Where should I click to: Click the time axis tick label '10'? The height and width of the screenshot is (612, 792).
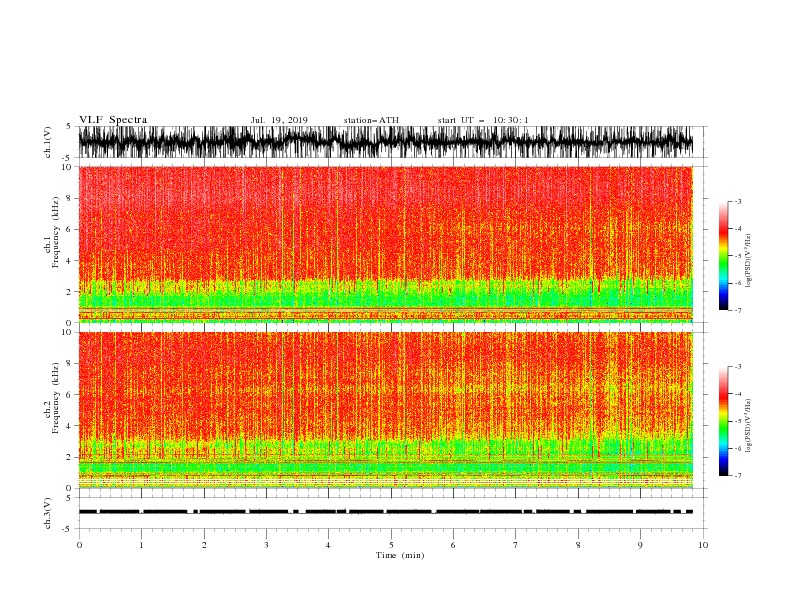tap(703, 545)
